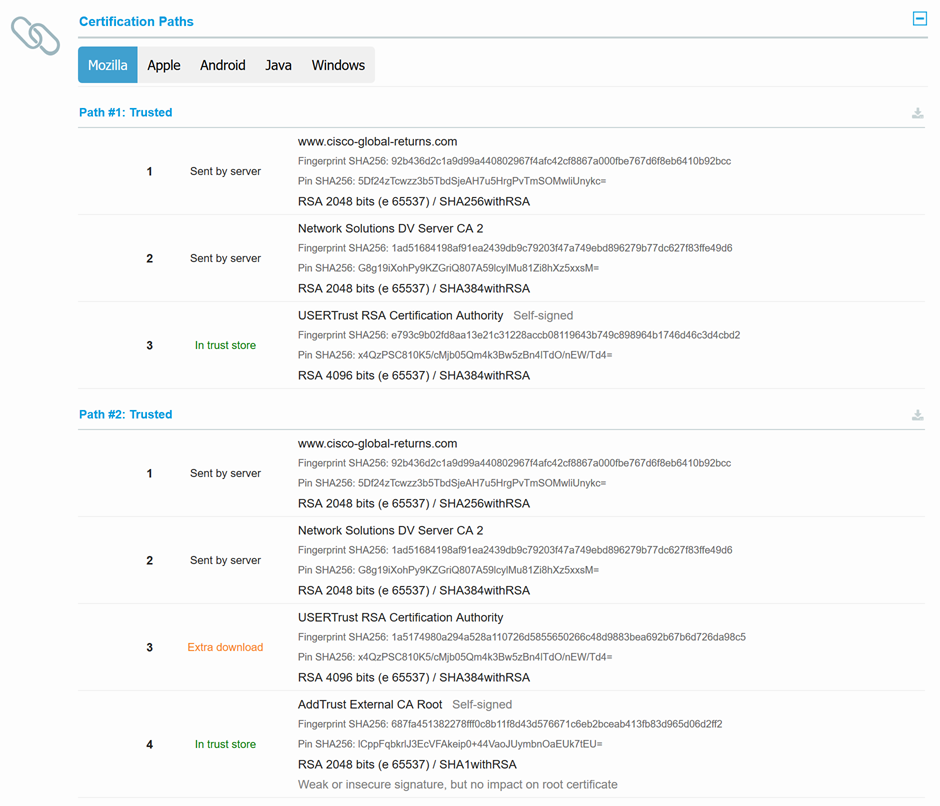Click Extra download label in Path #2
940x806 pixels.
(225, 647)
